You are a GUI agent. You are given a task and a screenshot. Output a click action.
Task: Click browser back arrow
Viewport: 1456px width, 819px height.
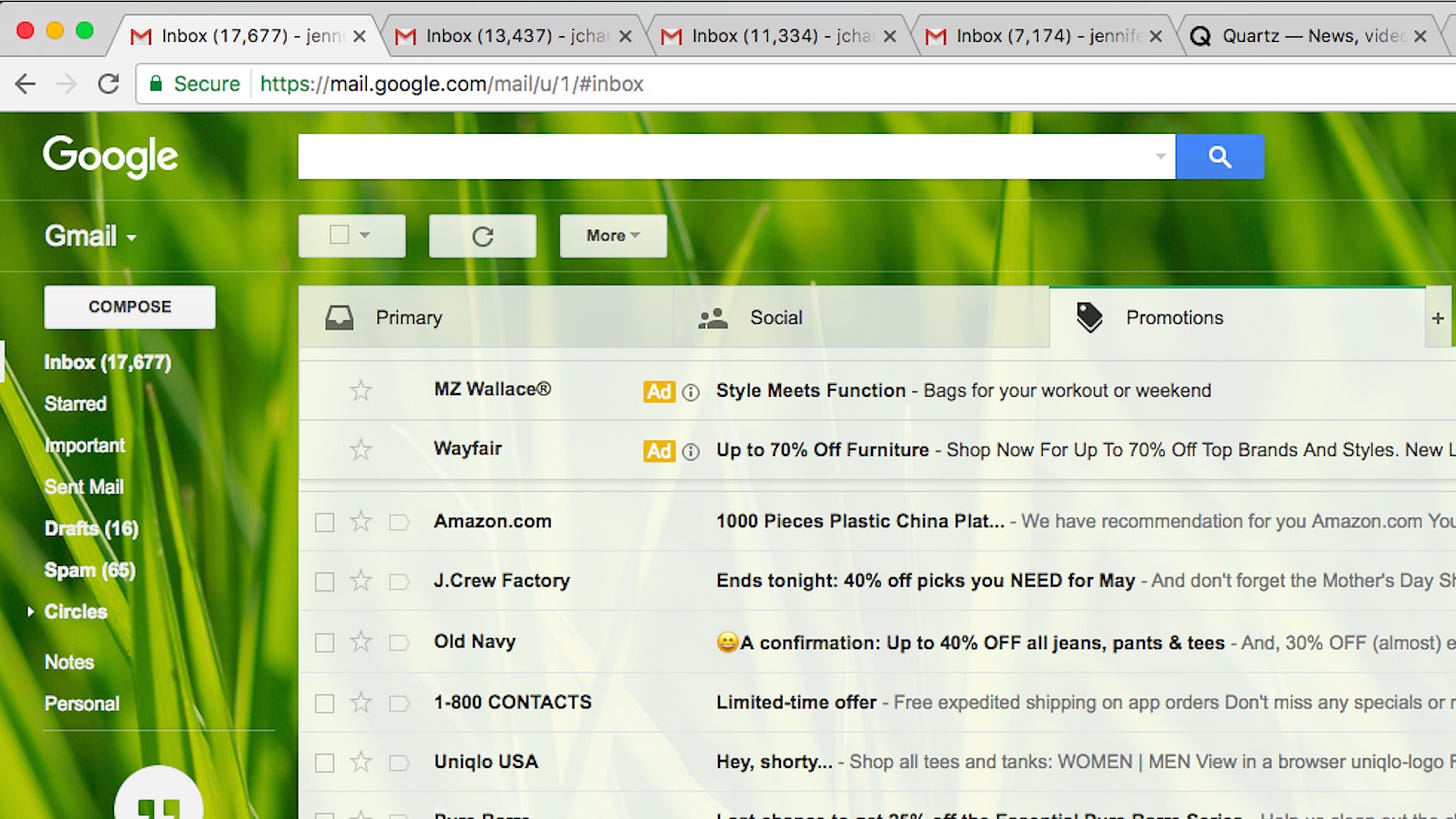point(26,84)
